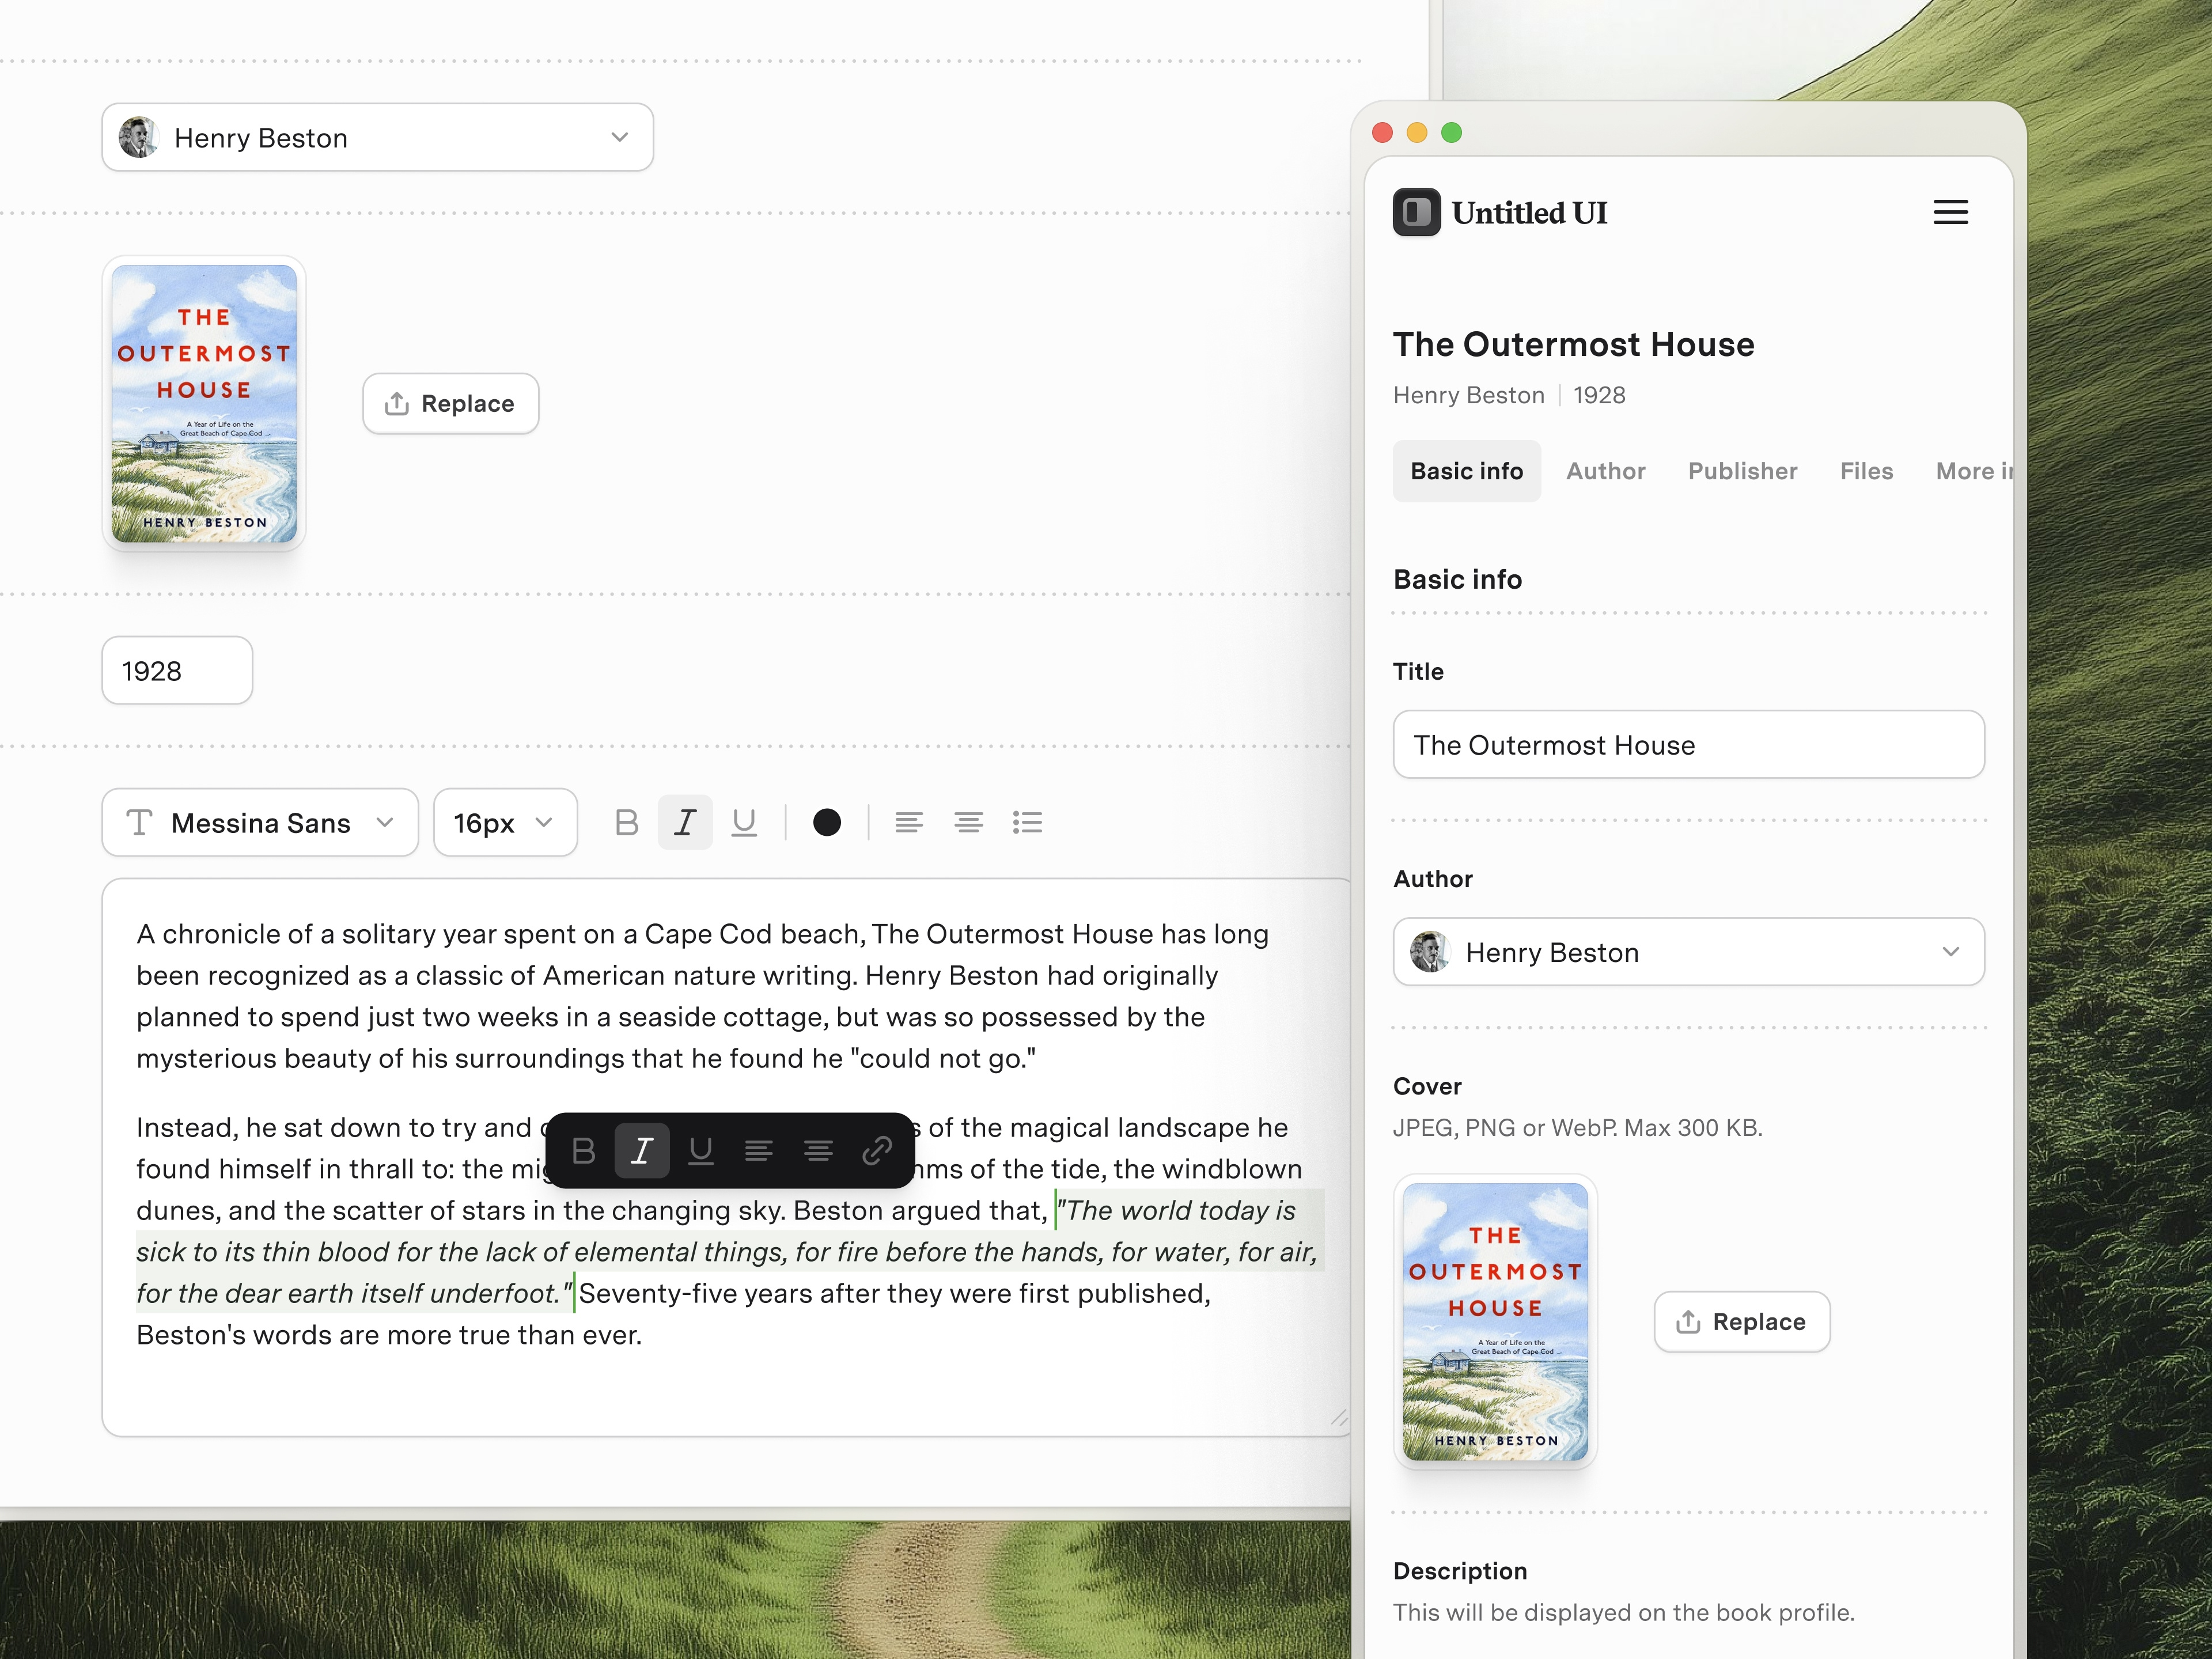Click the text 'JPEG, PNG or WebP. Max 300 KB.'
Image resolution: width=2212 pixels, height=1659 pixels.
click(1577, 1128)
